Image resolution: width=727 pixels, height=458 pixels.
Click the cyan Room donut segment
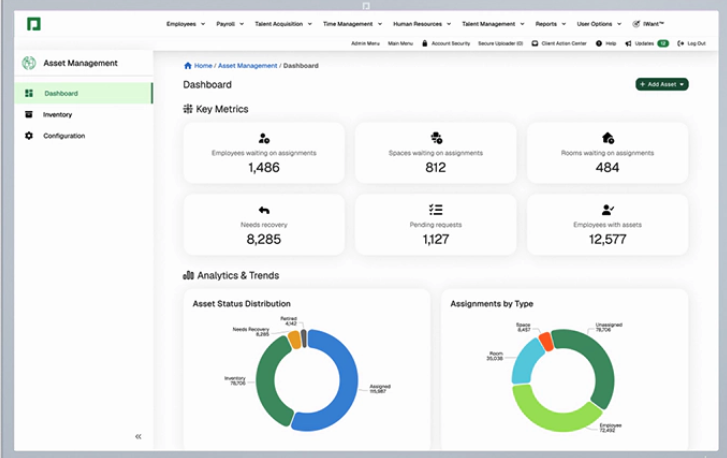(526, 362)
